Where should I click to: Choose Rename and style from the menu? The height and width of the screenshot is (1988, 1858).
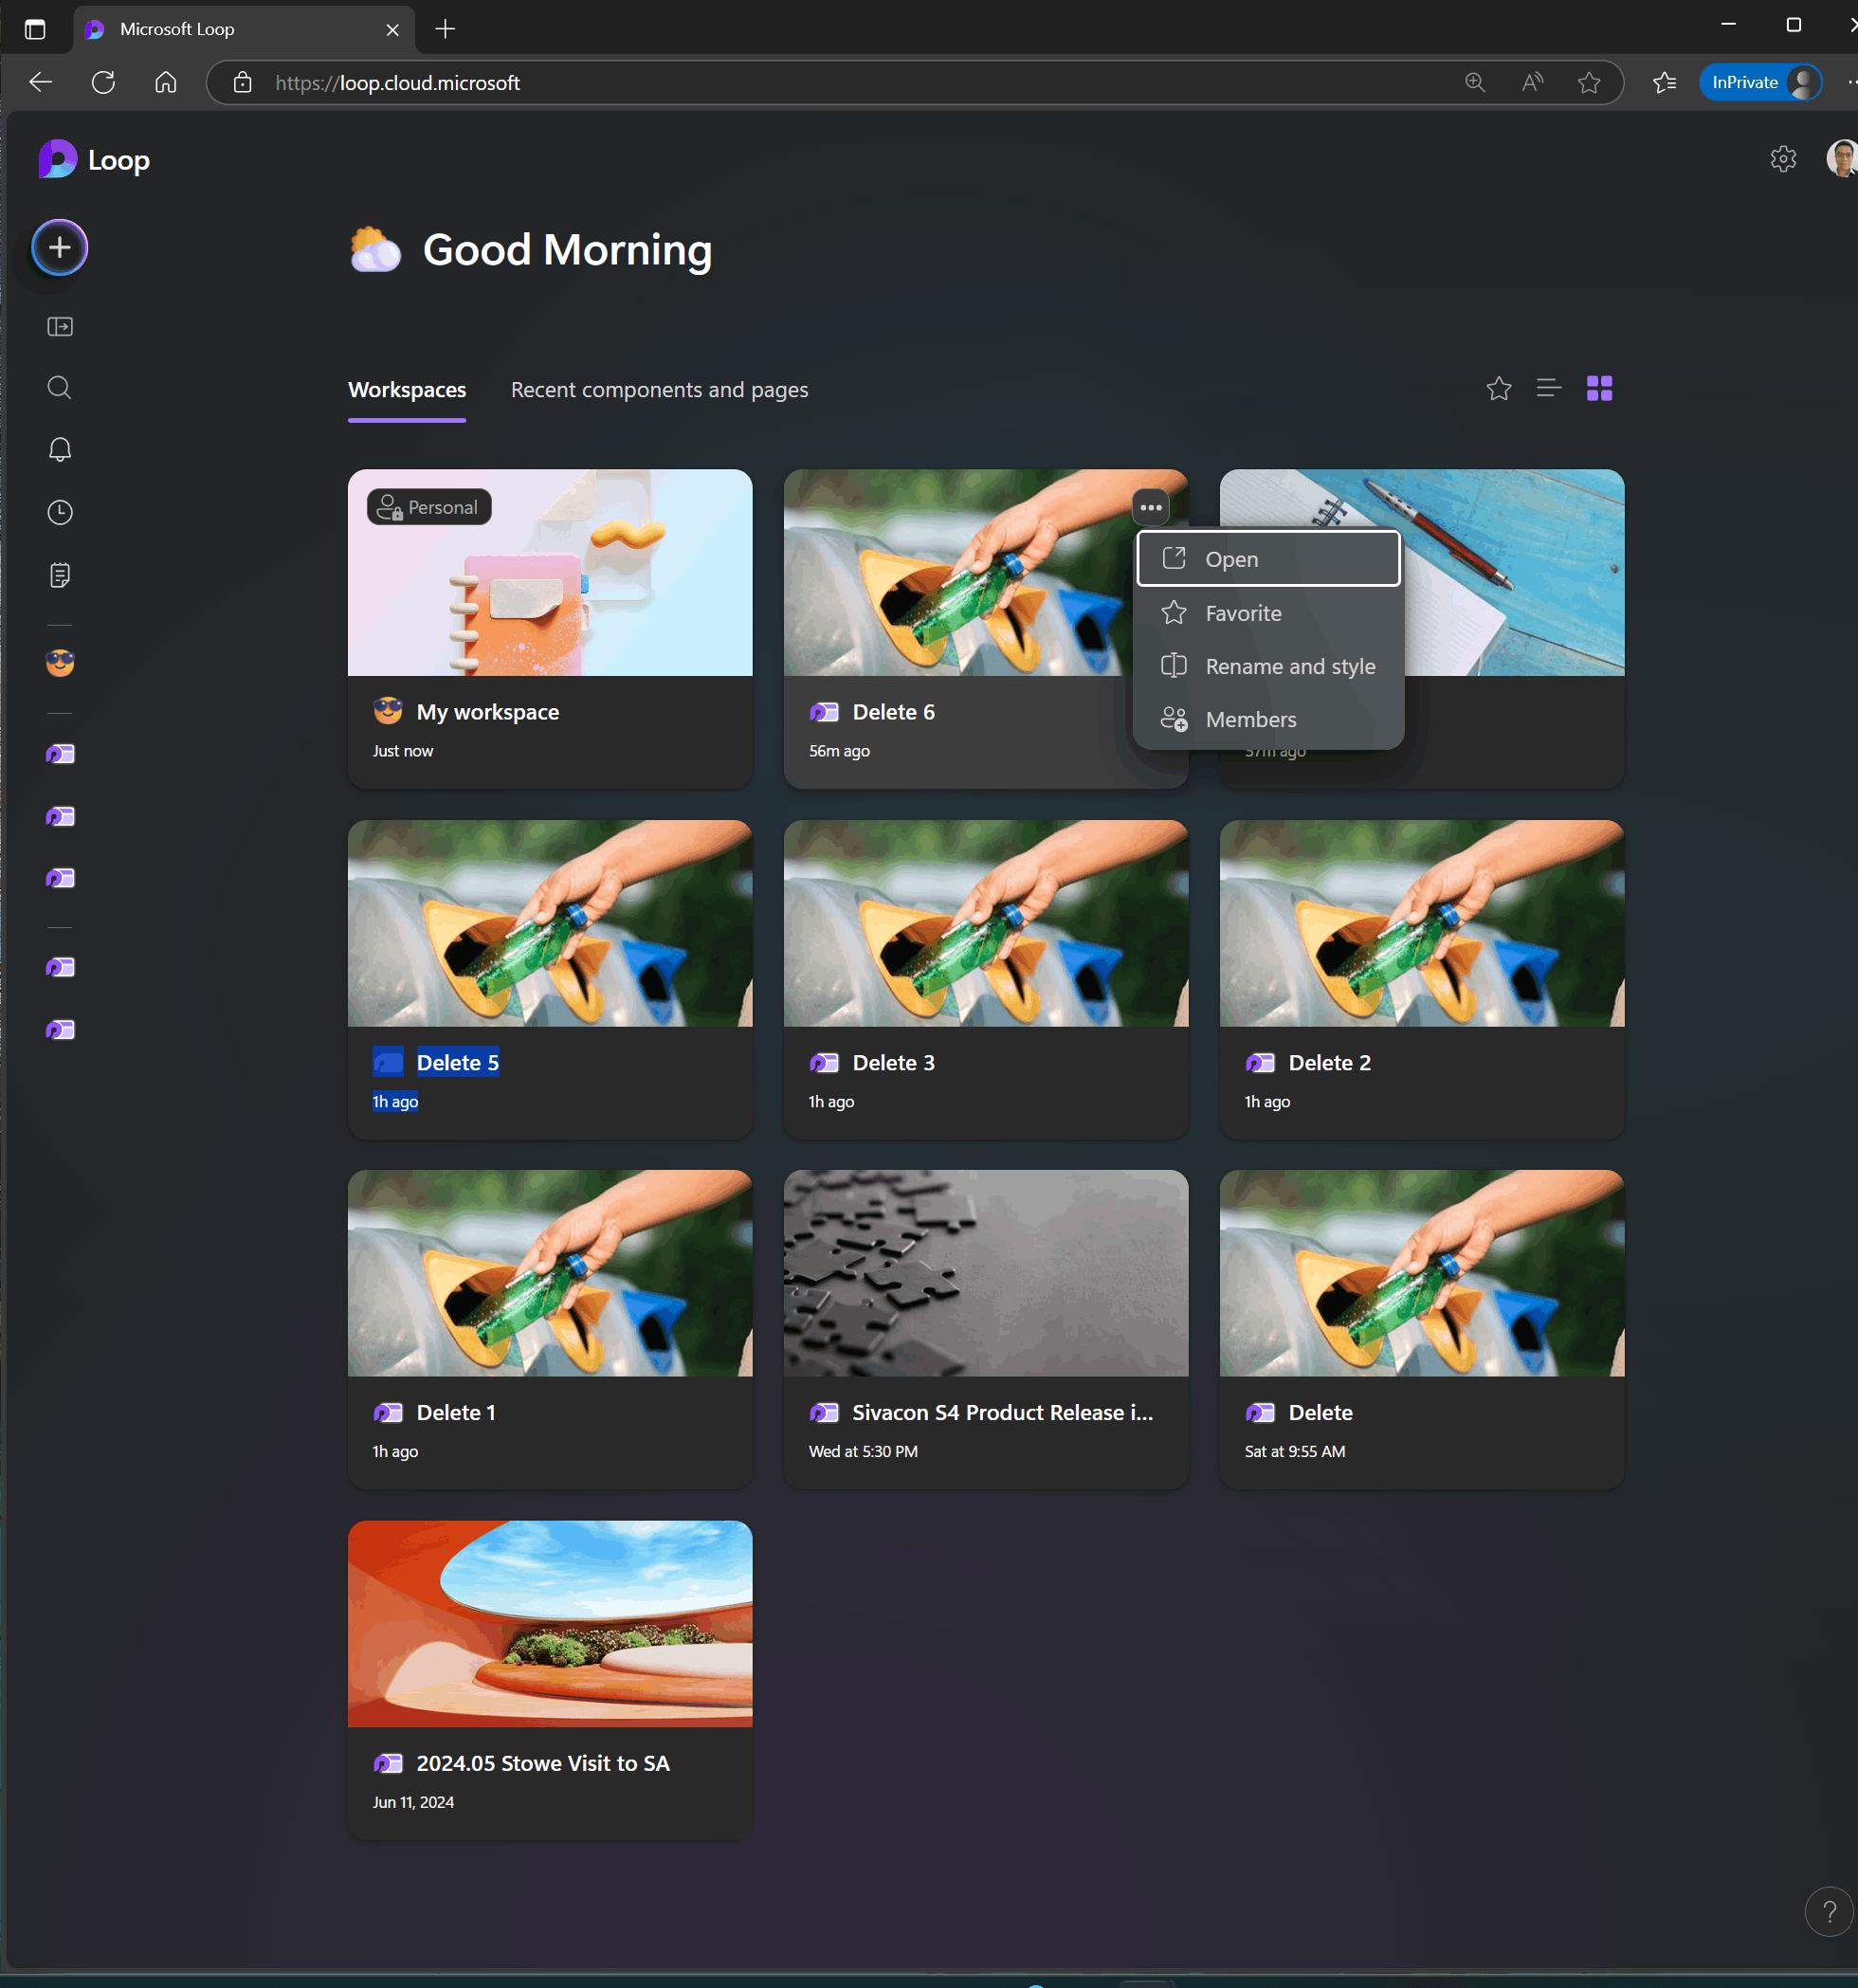point(1290,666)
